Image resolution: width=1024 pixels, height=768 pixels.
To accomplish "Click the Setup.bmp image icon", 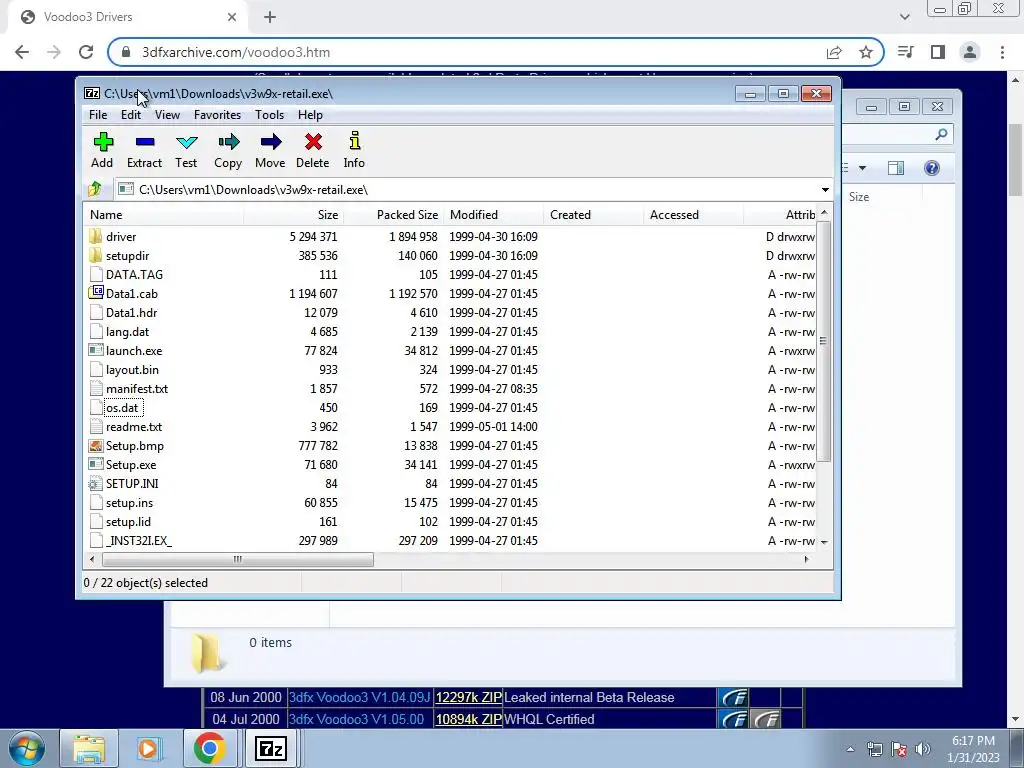I will tap(96, 445).
